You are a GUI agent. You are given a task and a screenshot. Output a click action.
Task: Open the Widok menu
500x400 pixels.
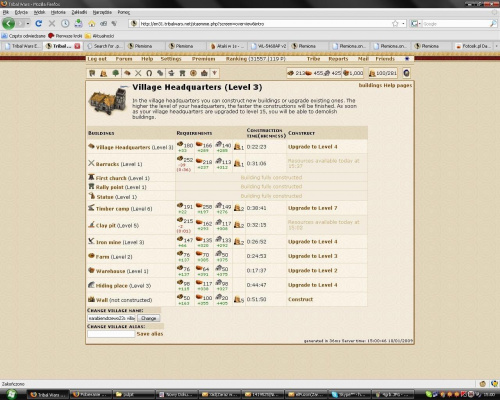pyautogui.click(x=39, y=12)
